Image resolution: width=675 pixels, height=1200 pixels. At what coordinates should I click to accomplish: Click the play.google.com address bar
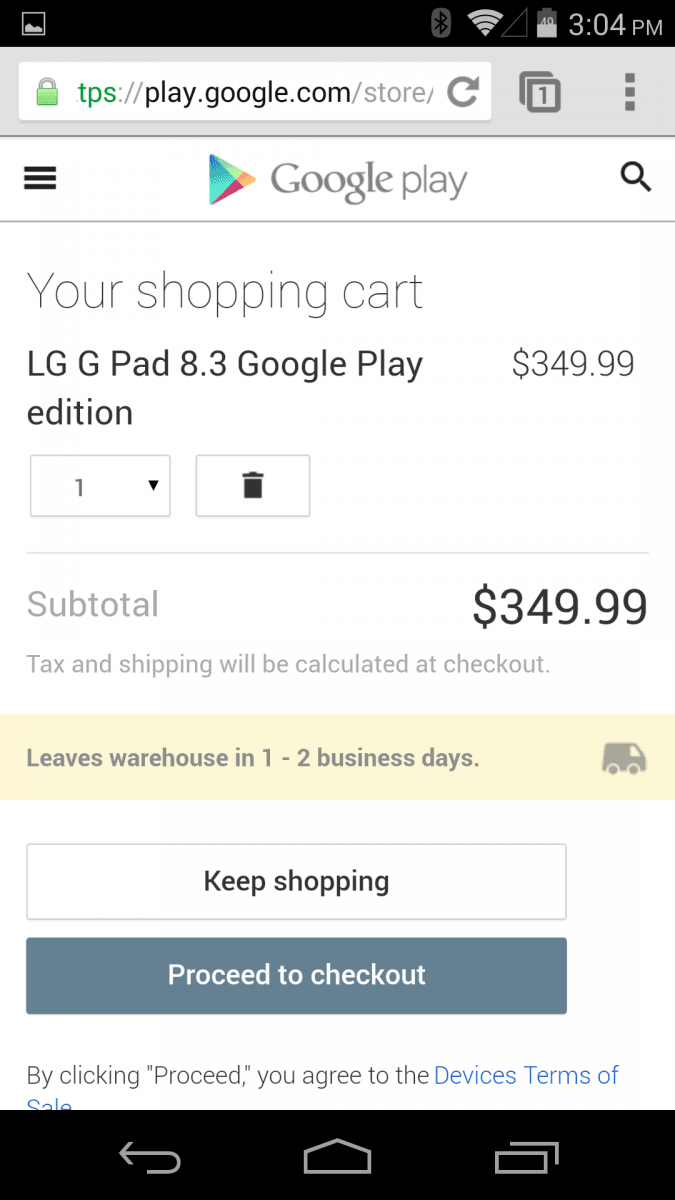[255, 93]
